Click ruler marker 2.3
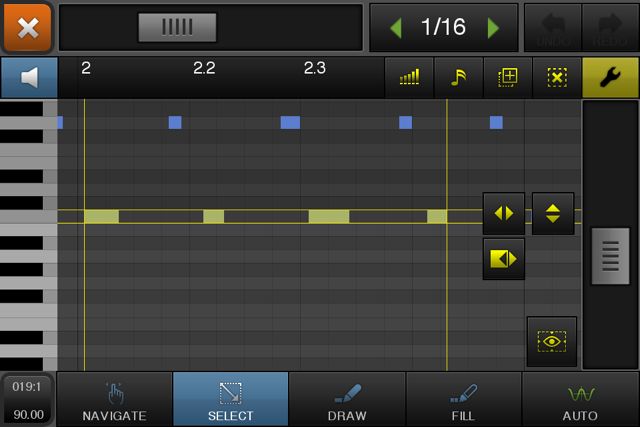 315,68
